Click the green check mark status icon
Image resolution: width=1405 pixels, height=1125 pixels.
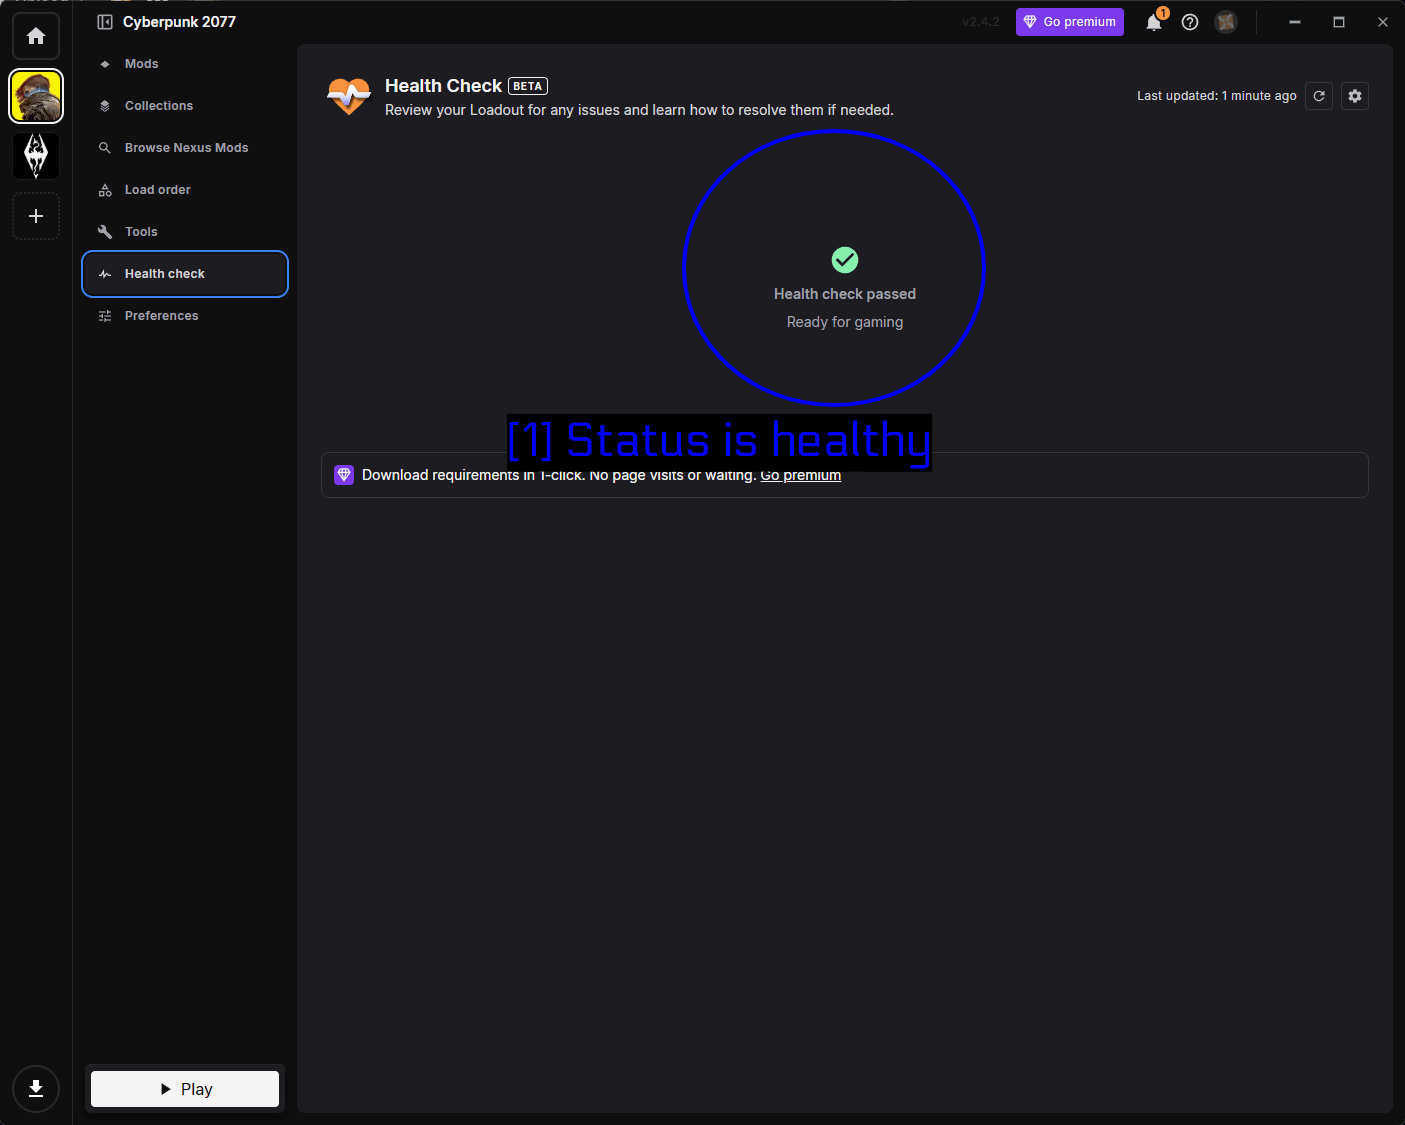click(845, 260)
